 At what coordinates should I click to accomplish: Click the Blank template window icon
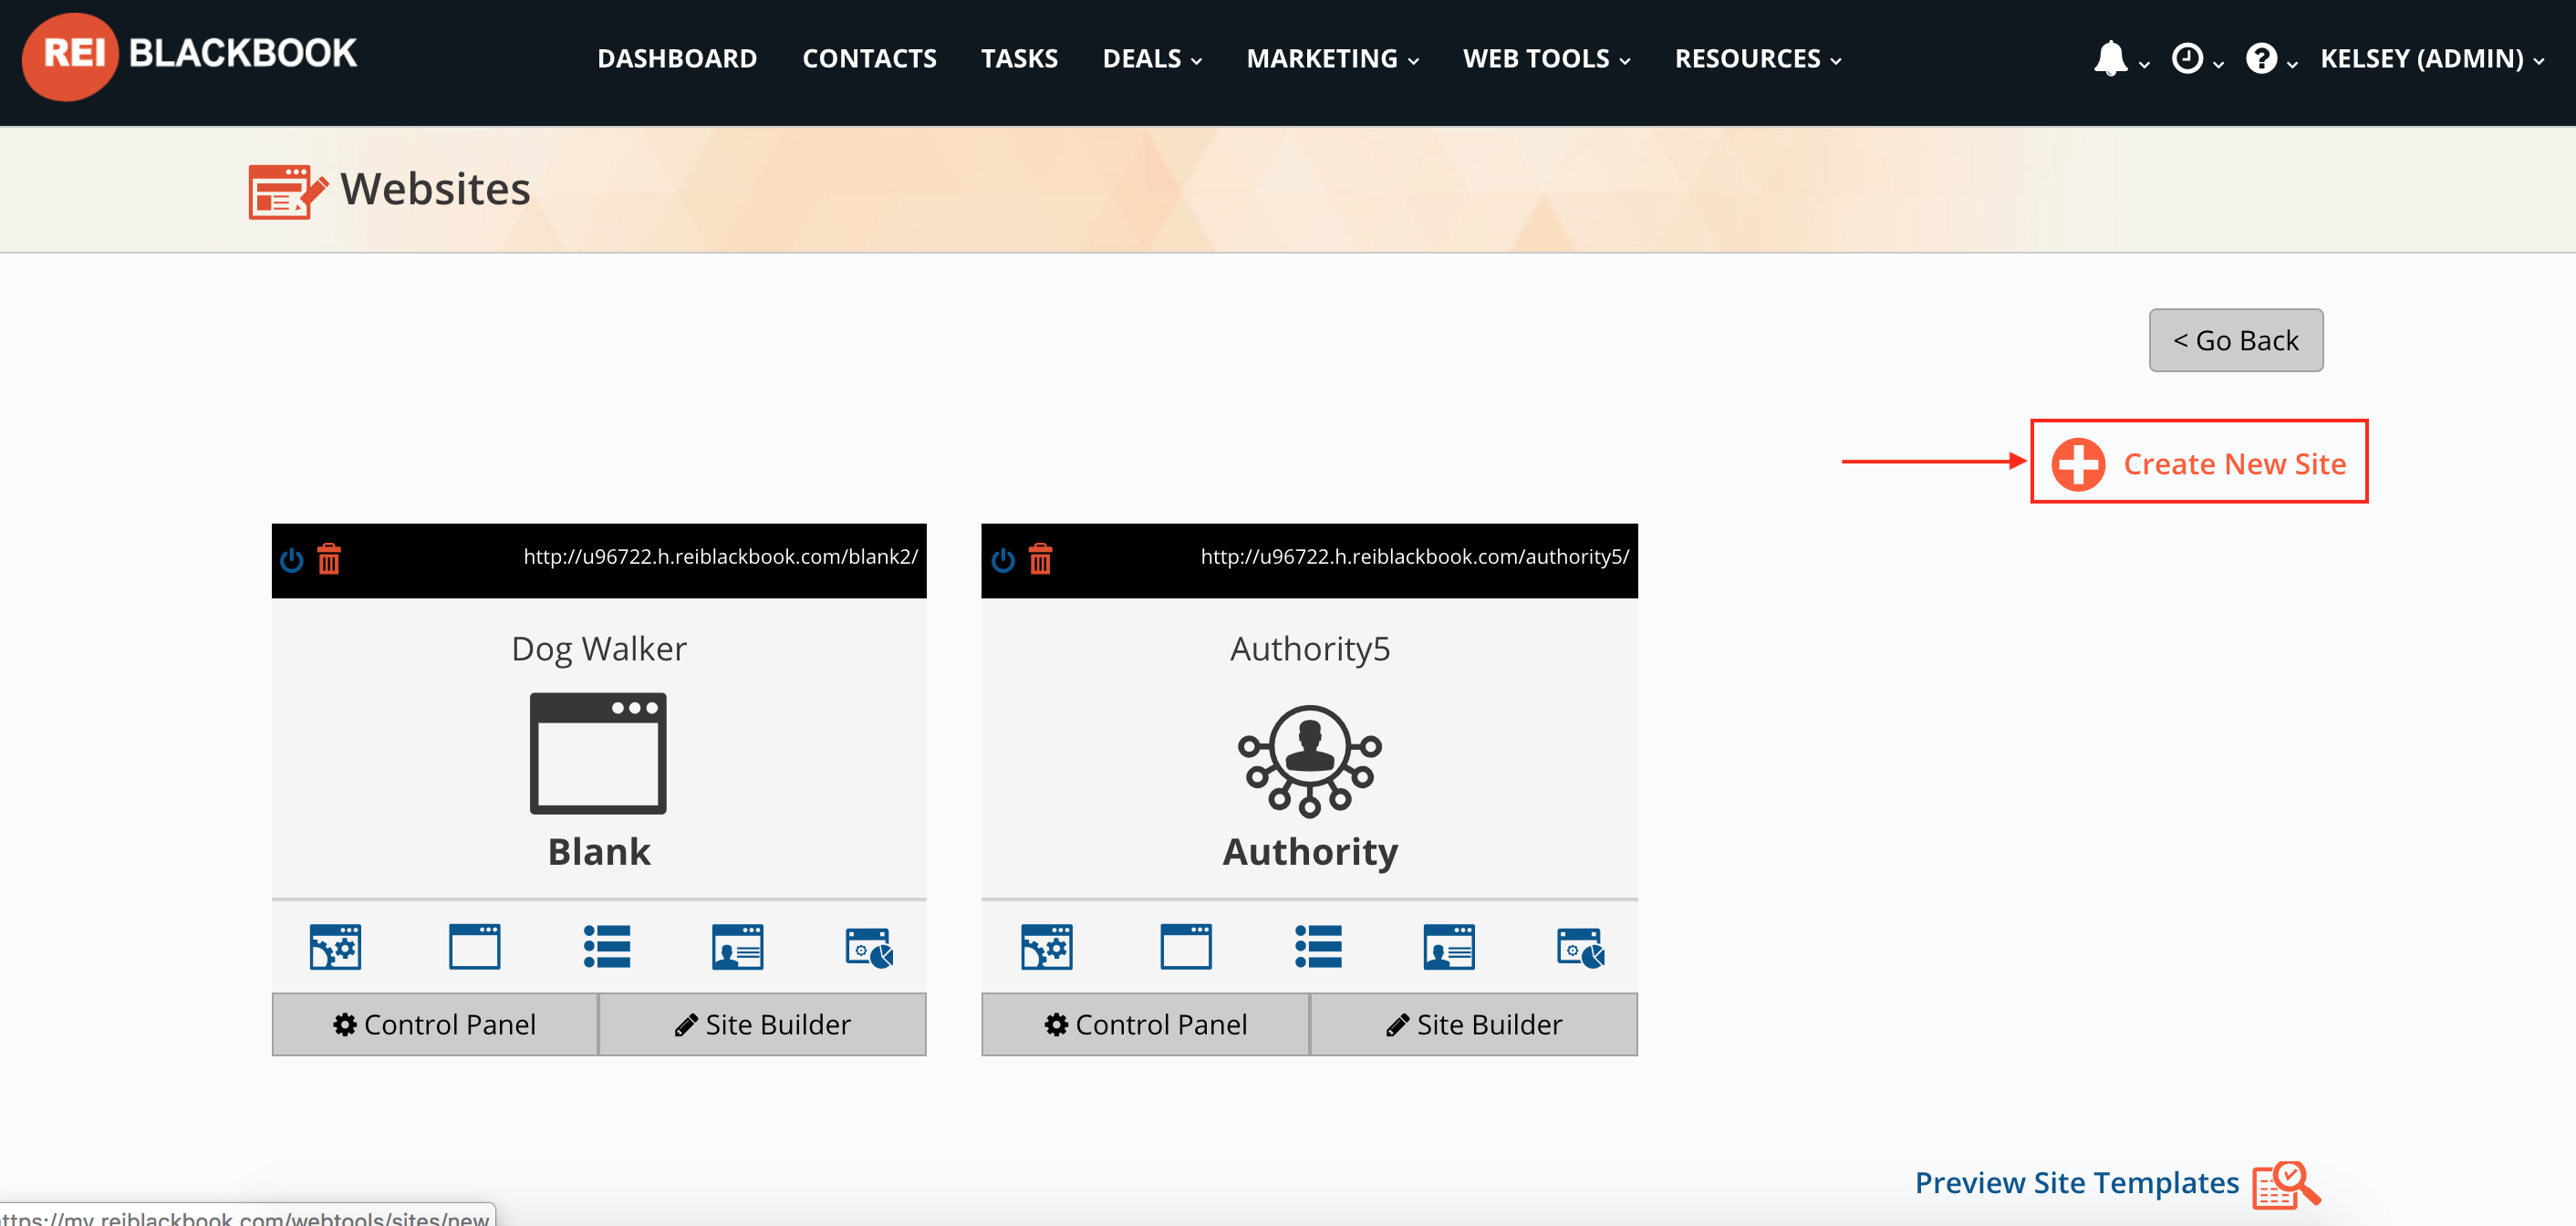pos(598,753)
